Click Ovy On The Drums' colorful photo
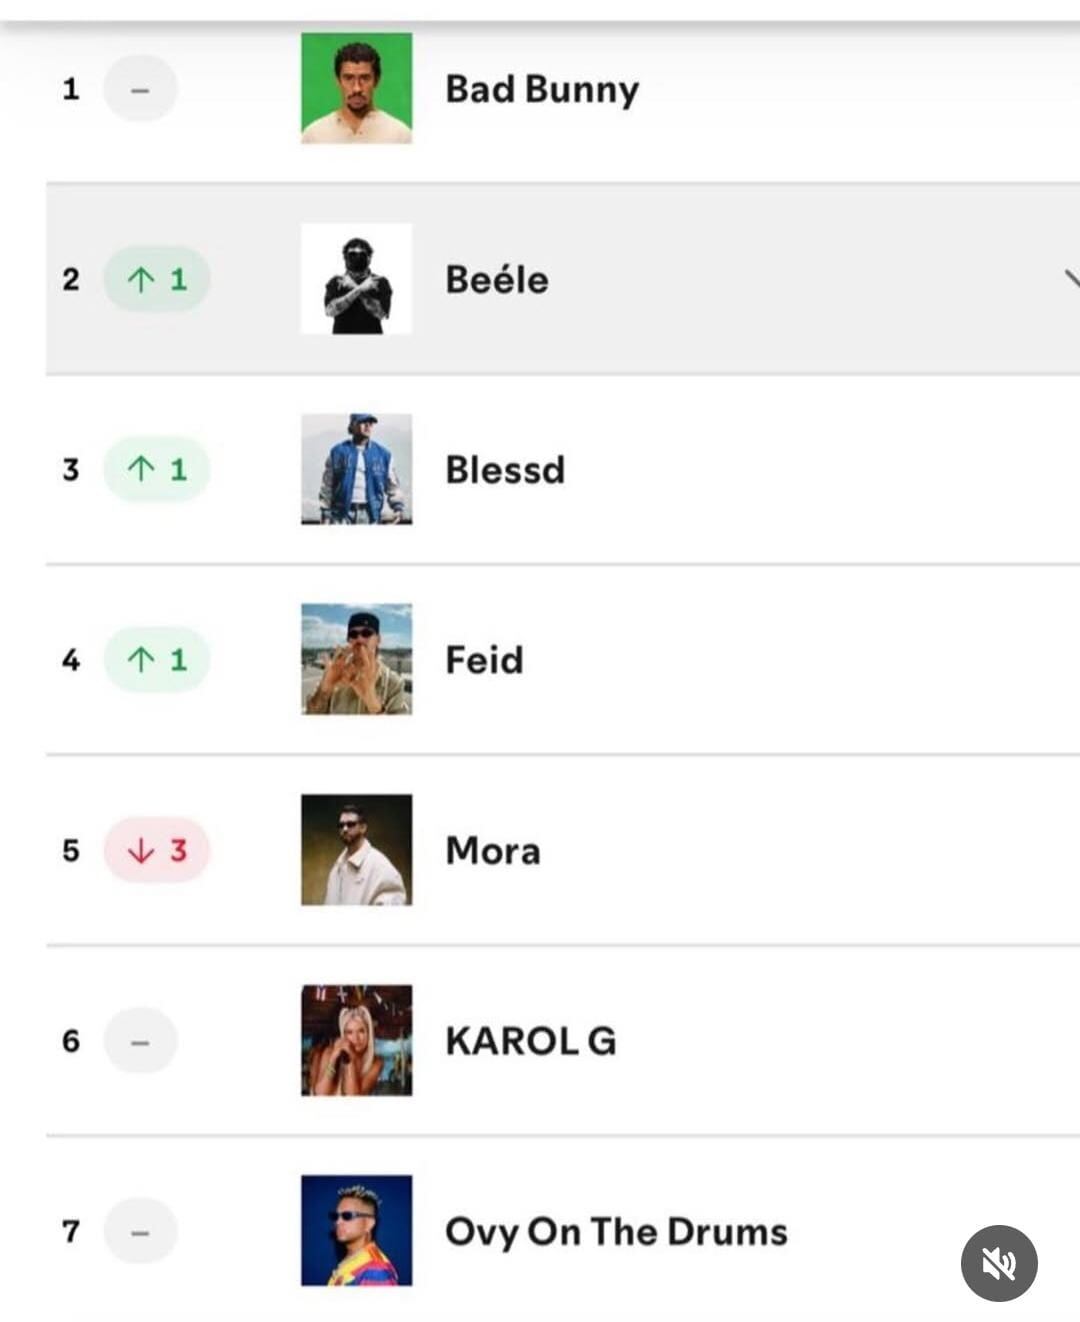Screen dimensions: 1080x1322 point(357,1231)
